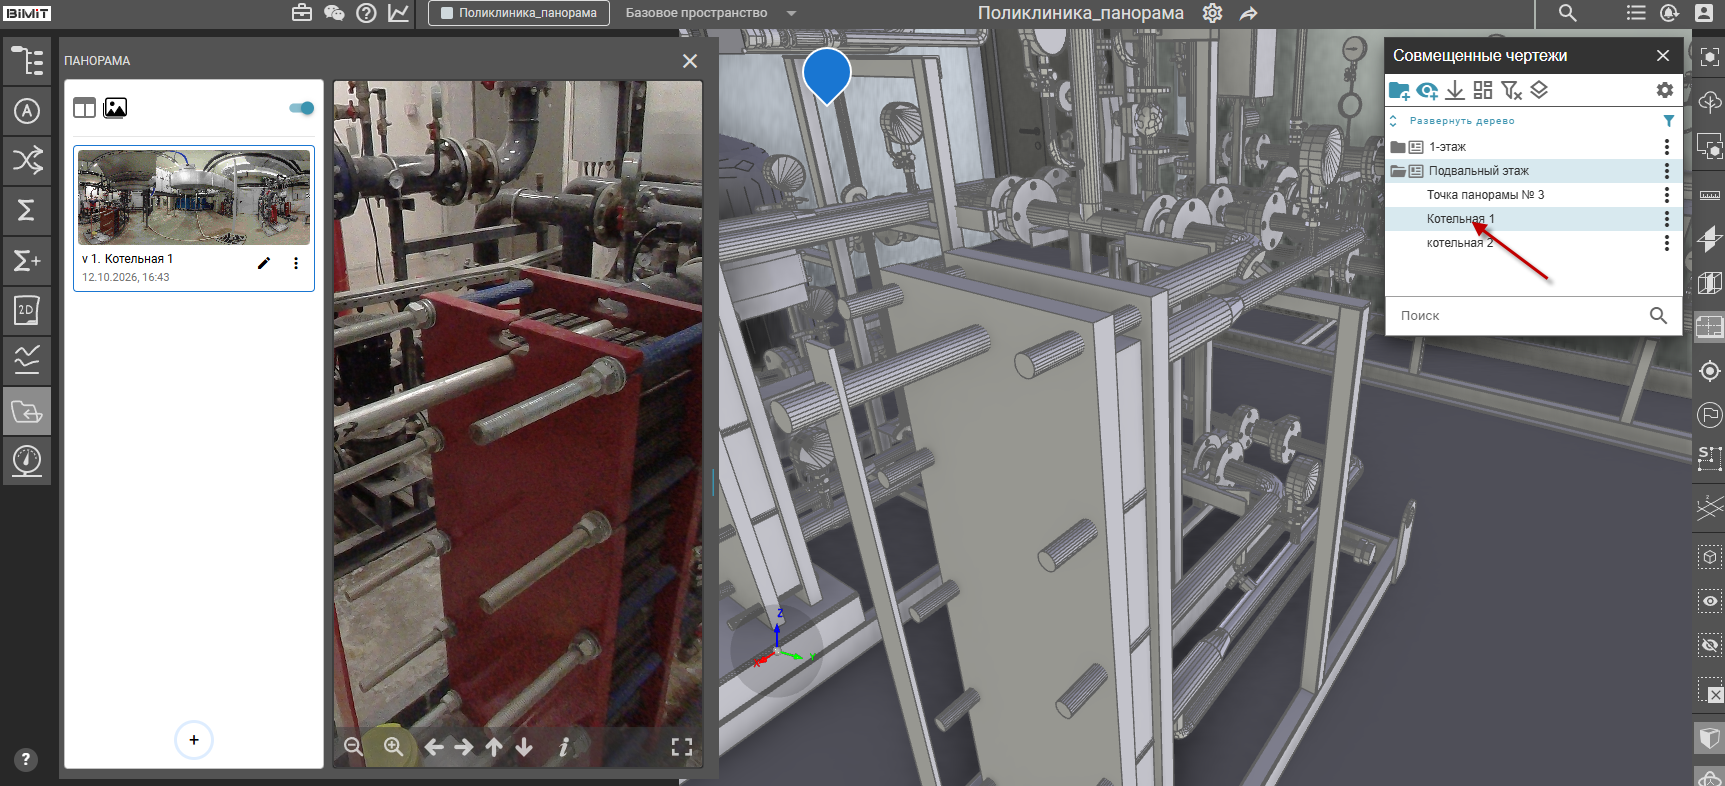
Task: Open drawings panel gear settings
Action: pos(1665,90)
